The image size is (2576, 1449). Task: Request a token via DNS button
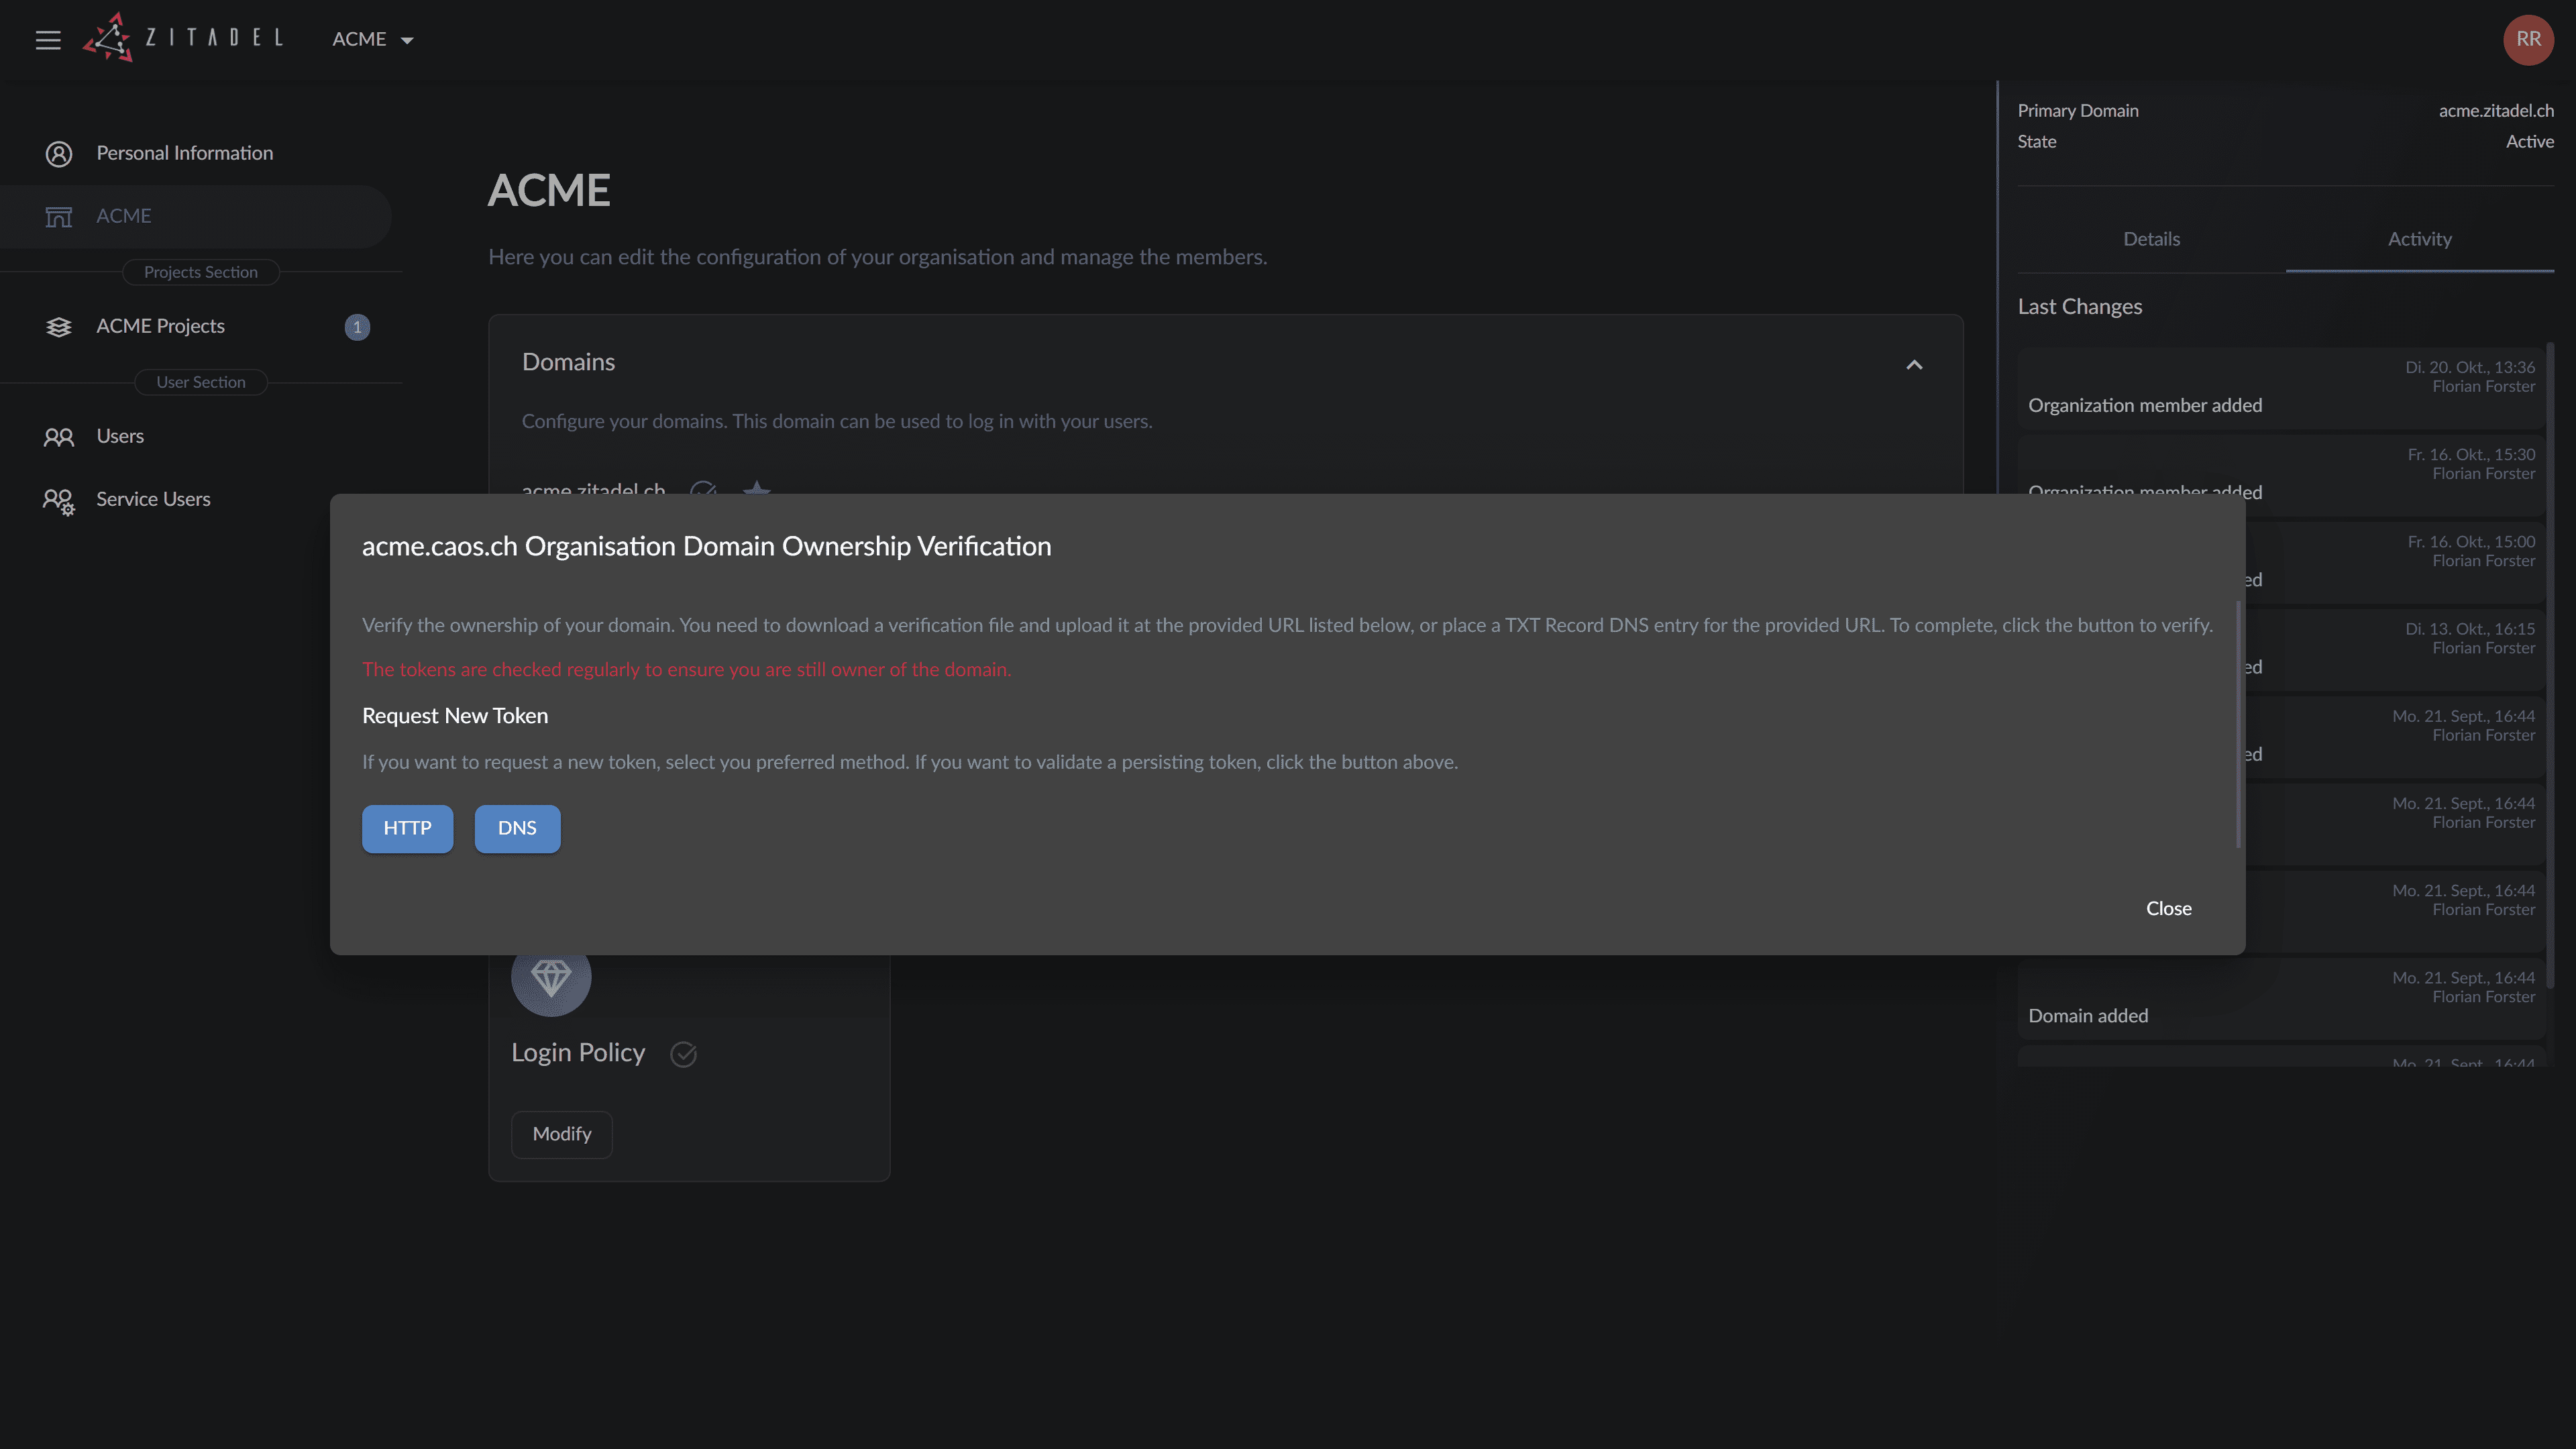tap(517, 828)
